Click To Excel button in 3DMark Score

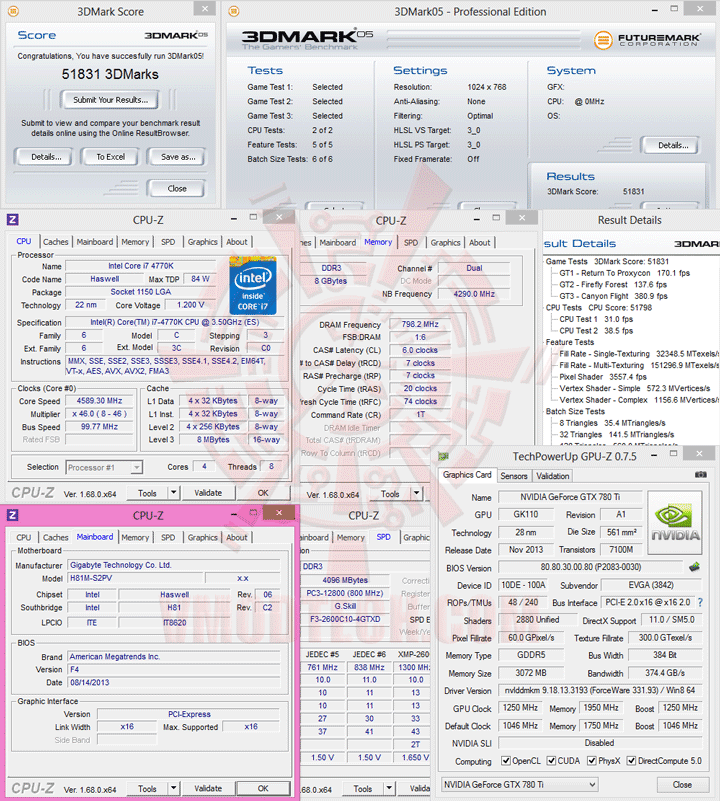point(110,157)
